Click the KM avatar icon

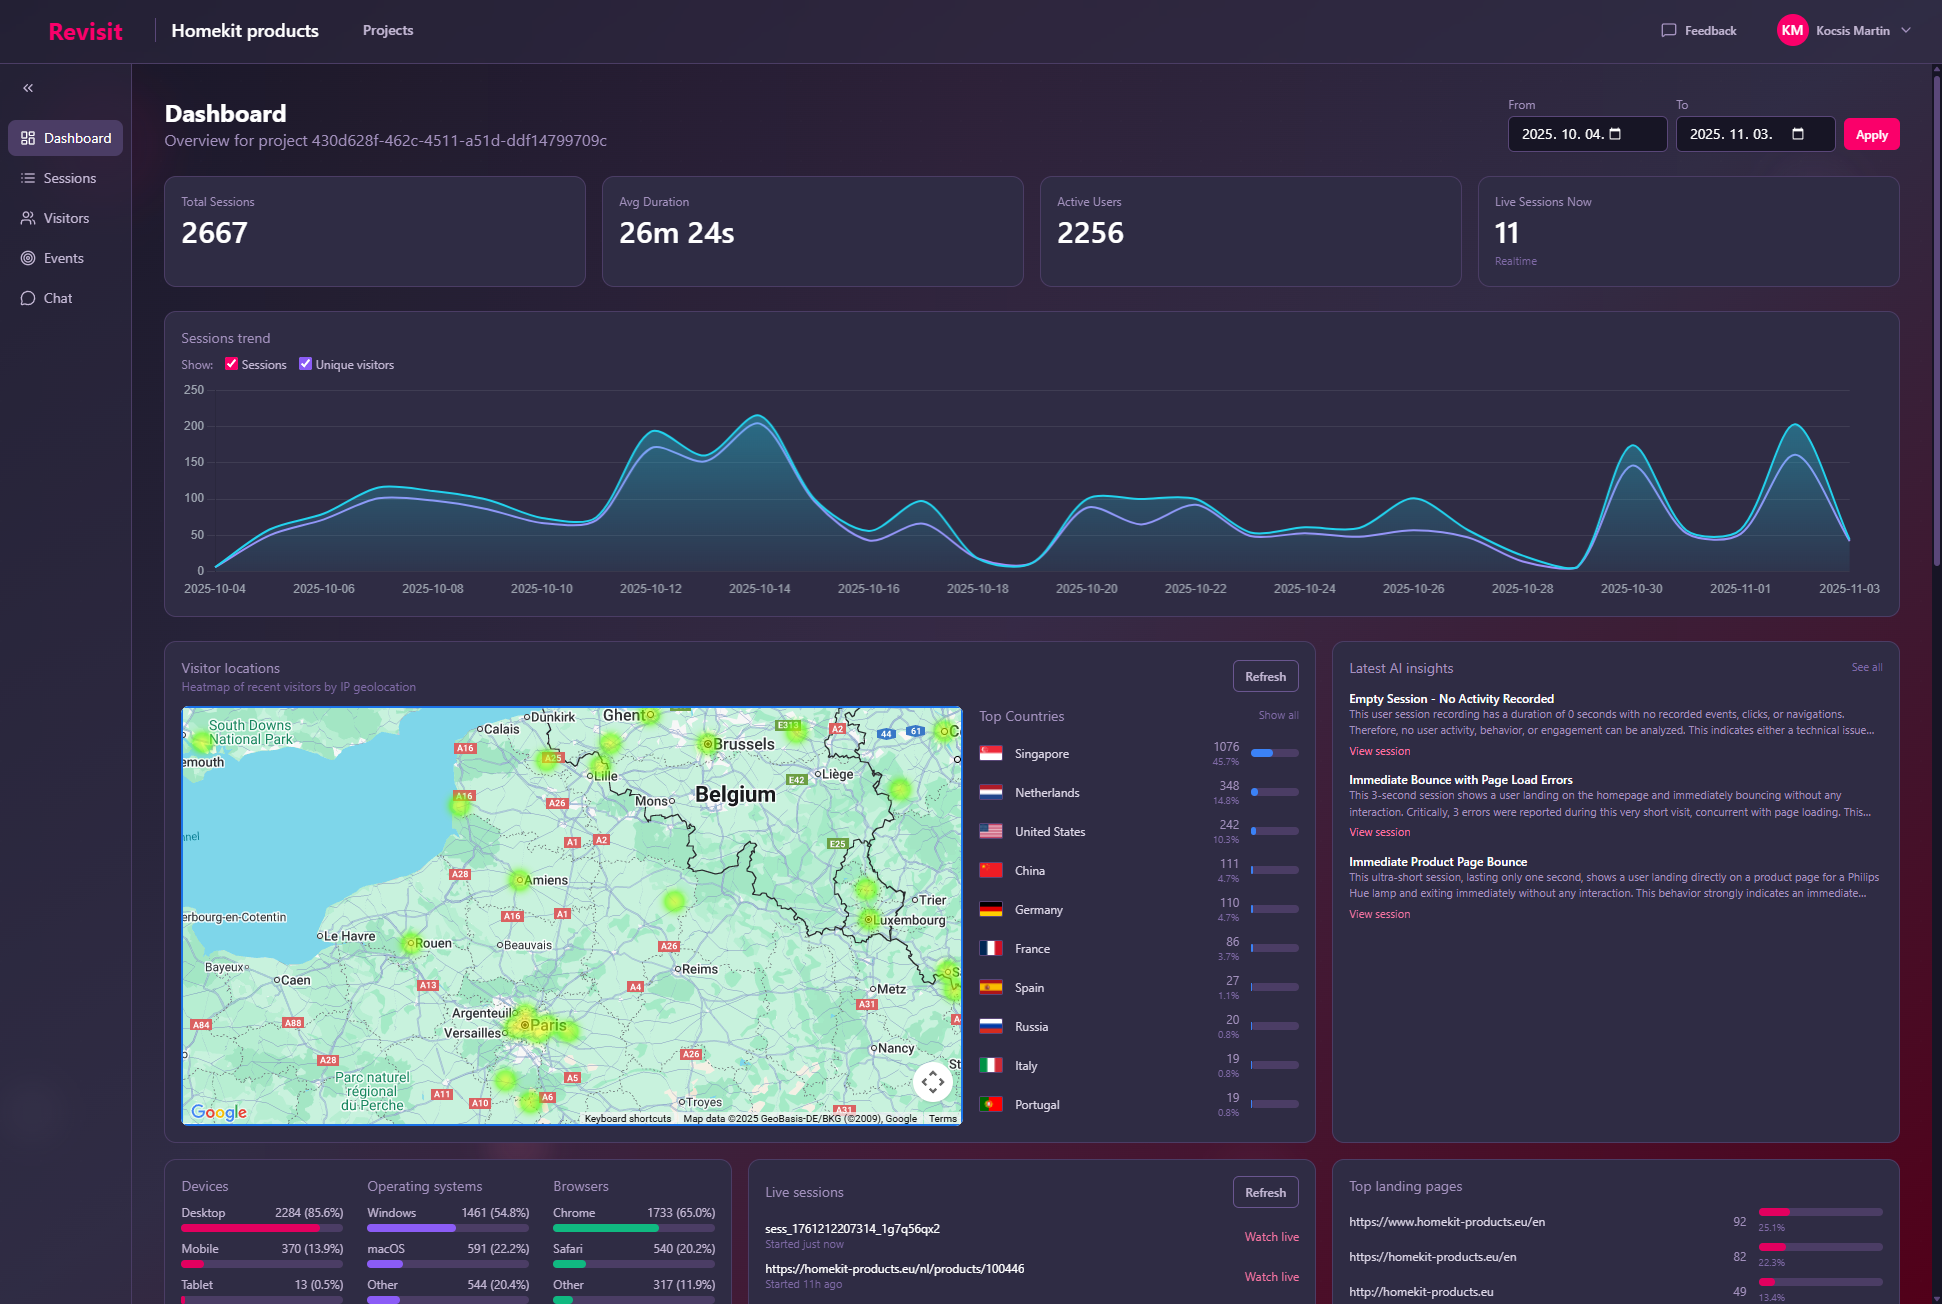point(1793,30)
